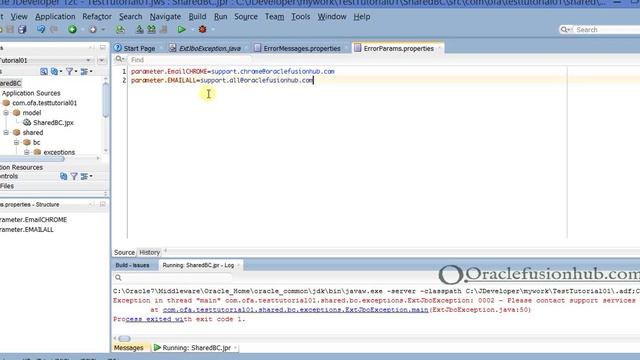
Task: Collapse the model package node
Action: [x=6, y=113]
